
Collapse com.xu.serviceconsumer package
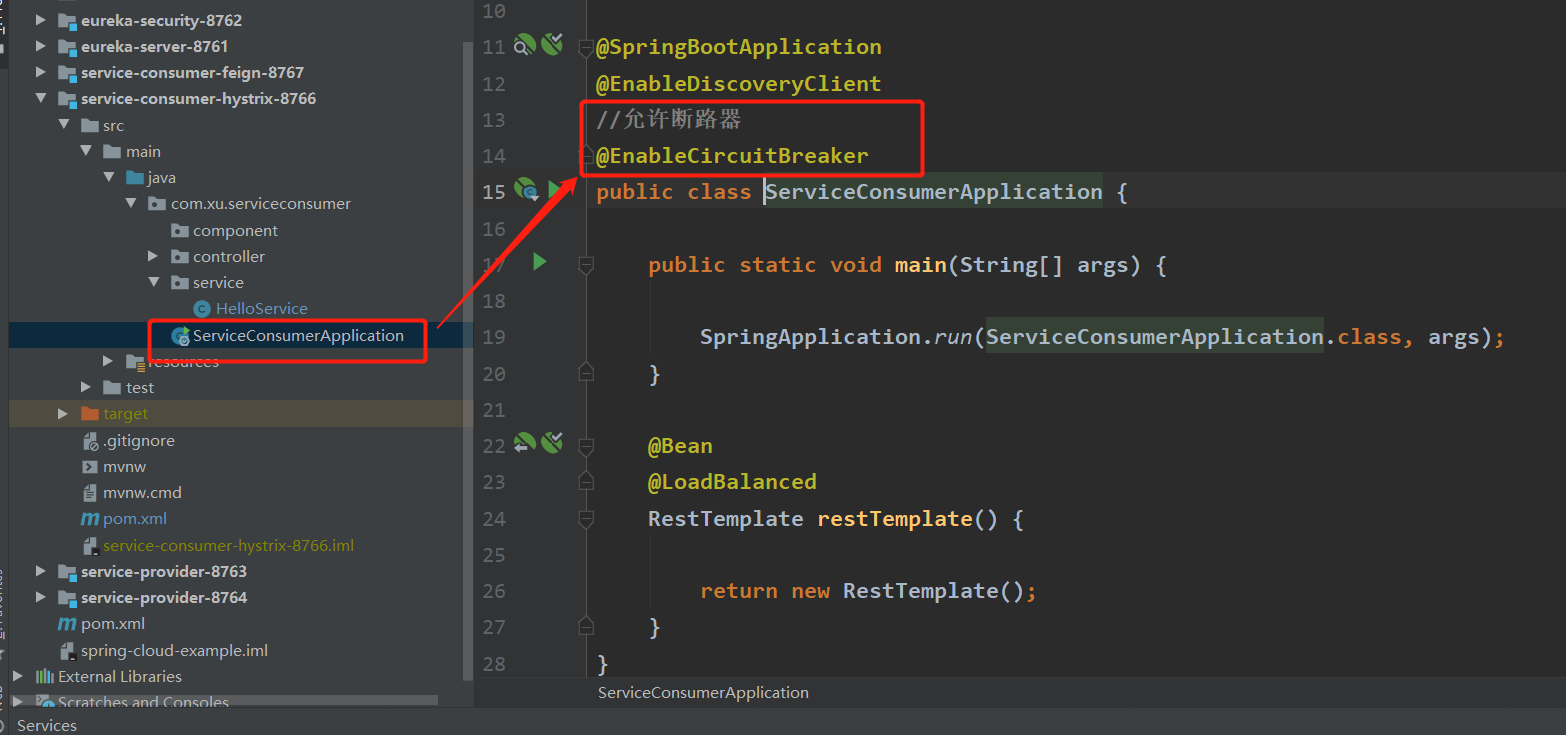tap(131, 203)
